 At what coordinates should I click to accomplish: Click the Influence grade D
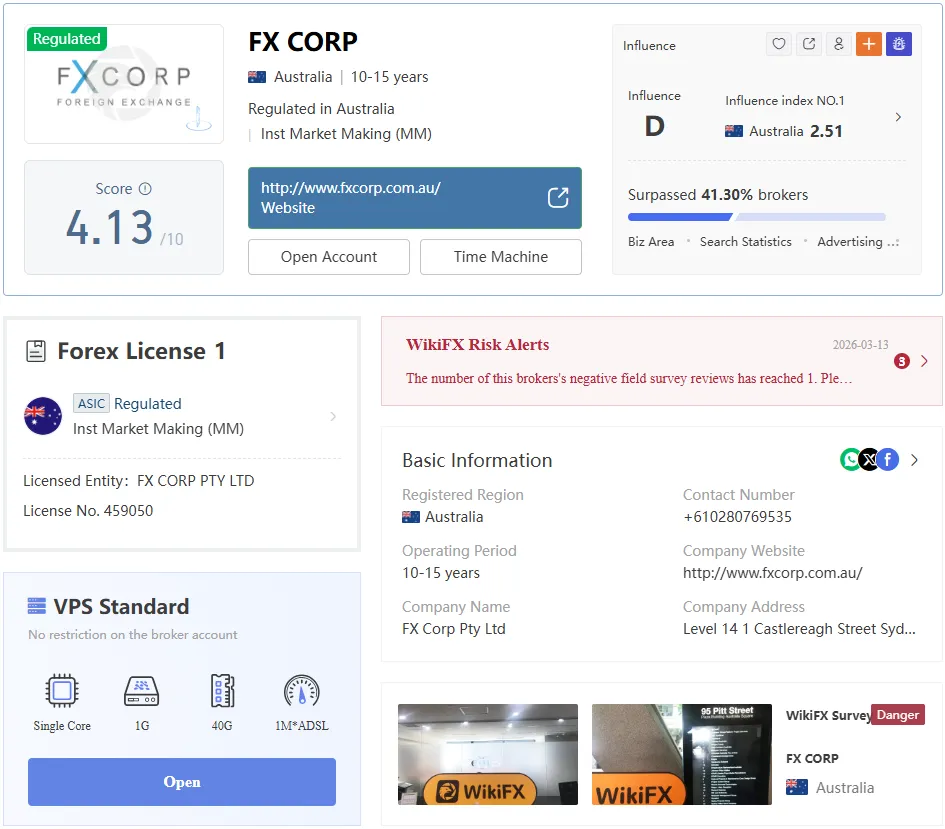point(655,126)
